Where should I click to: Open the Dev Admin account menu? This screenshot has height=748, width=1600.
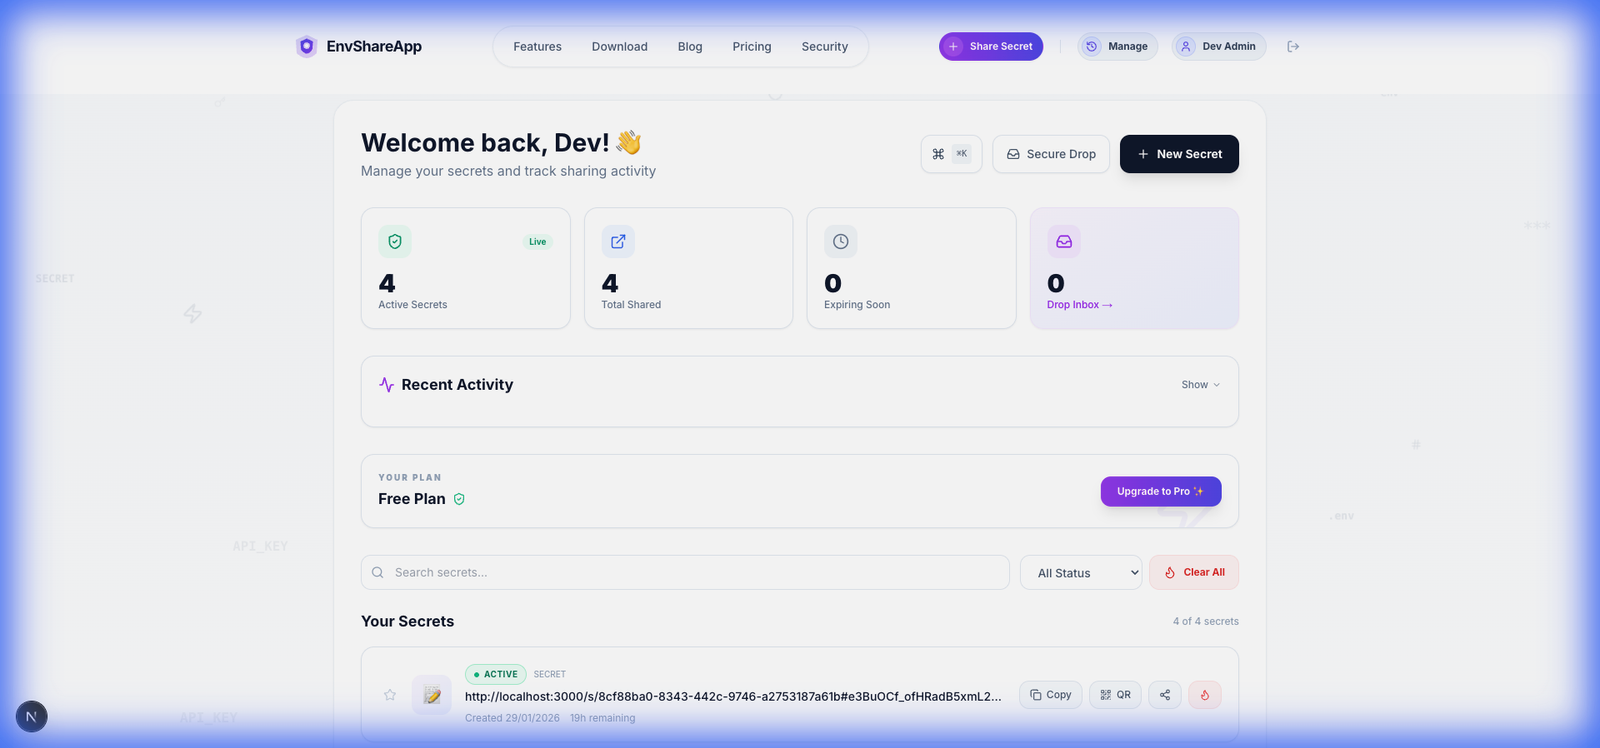[x=1218, y=47]
